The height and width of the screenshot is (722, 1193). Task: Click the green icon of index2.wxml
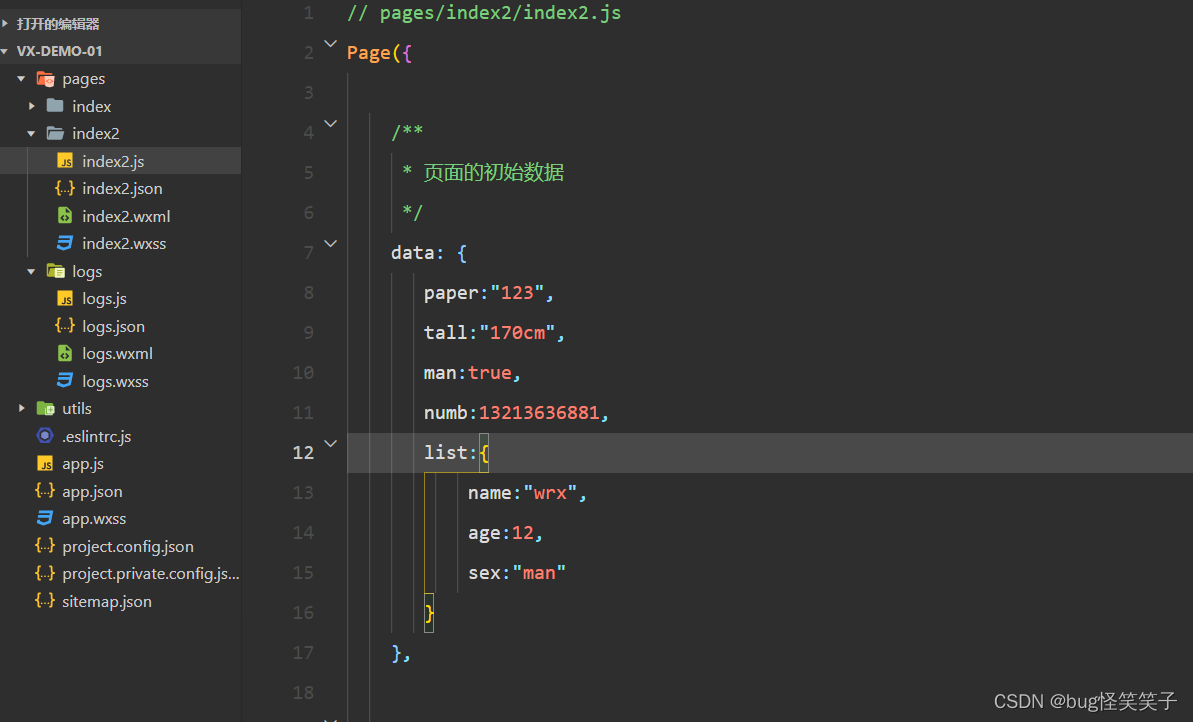65,216
